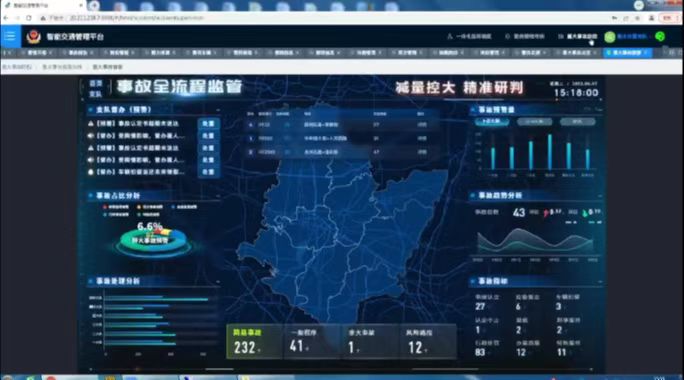Image resolution: width=684 pixels, height=380 pixels.
Task: Collapse the 事故趋势分析 panel arrow
Action: 600,195
